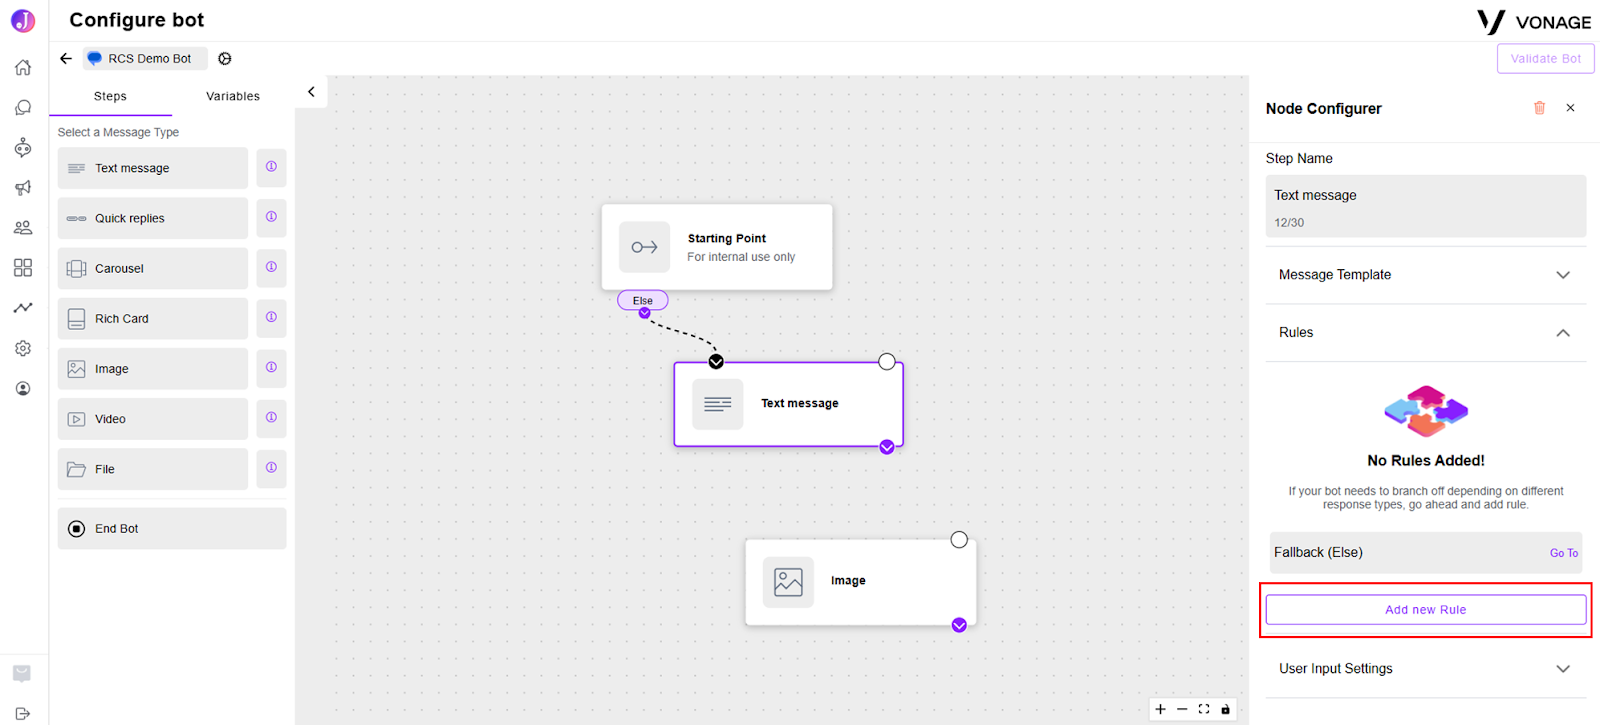
Task: Select the Text message node on canvas
Action: pyautogui.click(x=789, y=404)
